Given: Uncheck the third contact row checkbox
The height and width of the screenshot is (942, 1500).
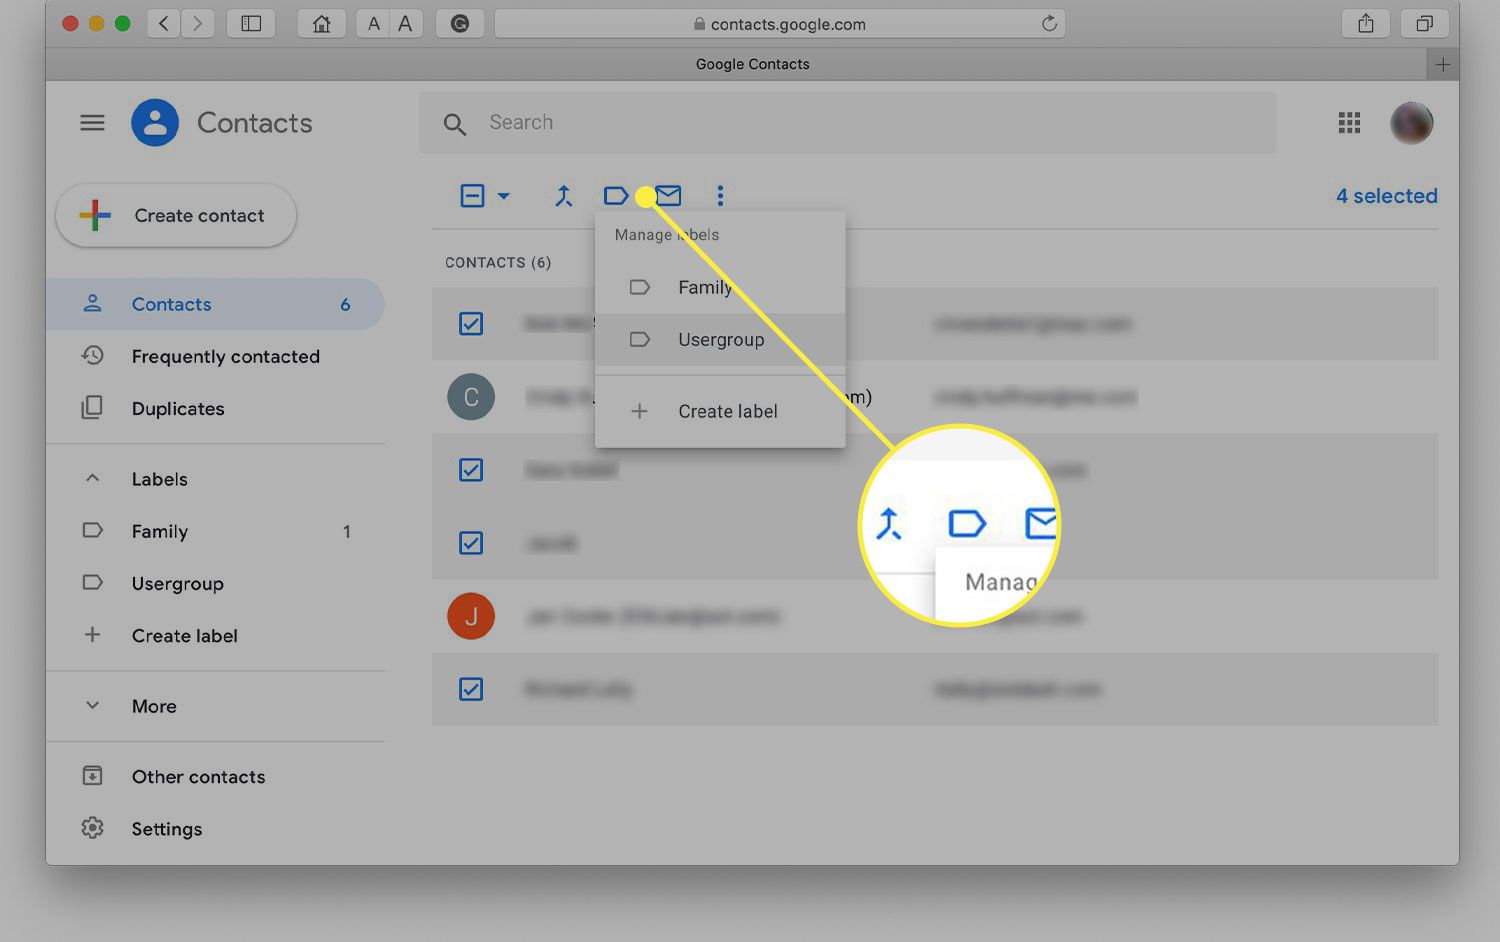Looking at the screenshot, I should point(471,469).
